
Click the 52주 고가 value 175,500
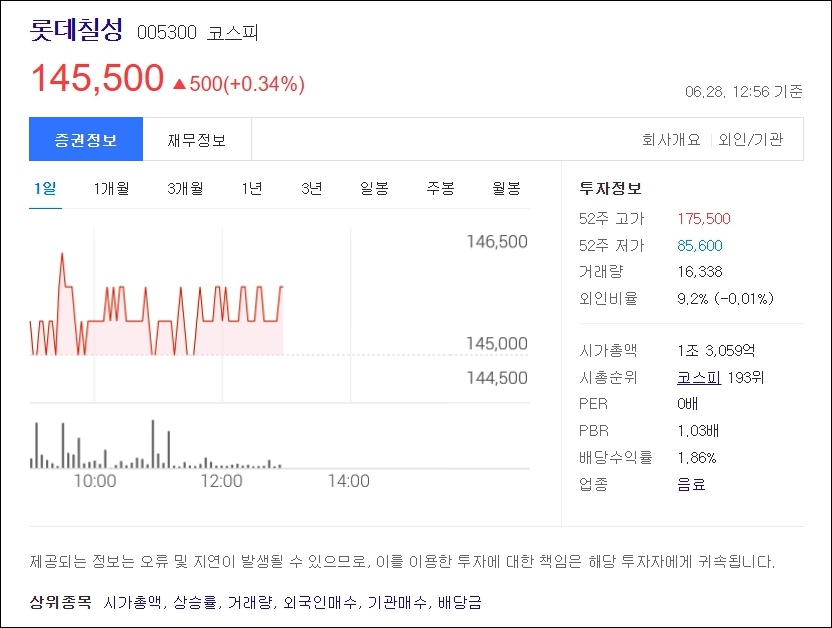[x=704, y=219]
